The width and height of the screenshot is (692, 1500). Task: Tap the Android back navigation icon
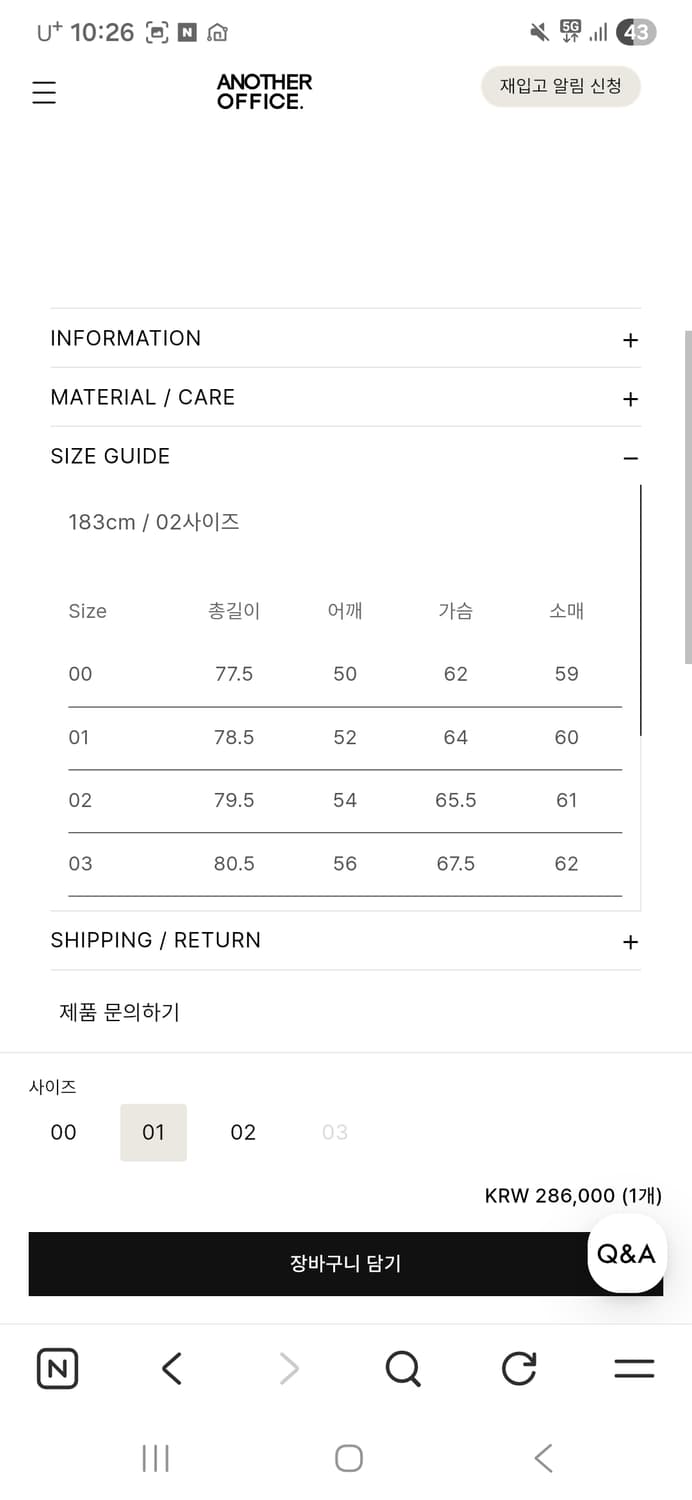[542, 1458]
